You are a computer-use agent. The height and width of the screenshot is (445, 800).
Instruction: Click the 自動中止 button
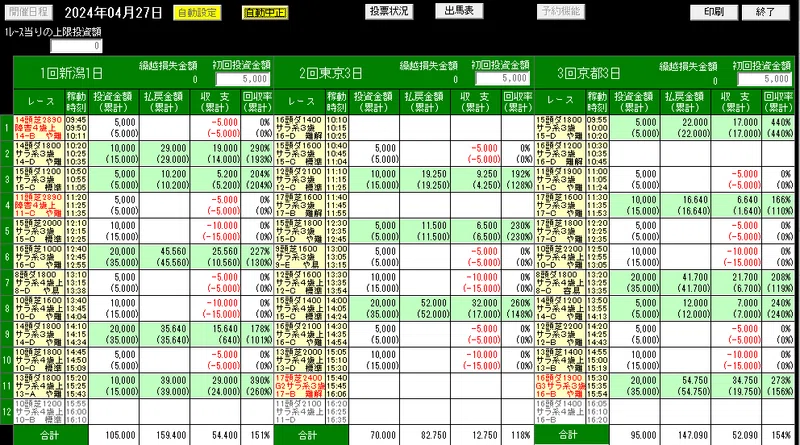coord(265,13)
